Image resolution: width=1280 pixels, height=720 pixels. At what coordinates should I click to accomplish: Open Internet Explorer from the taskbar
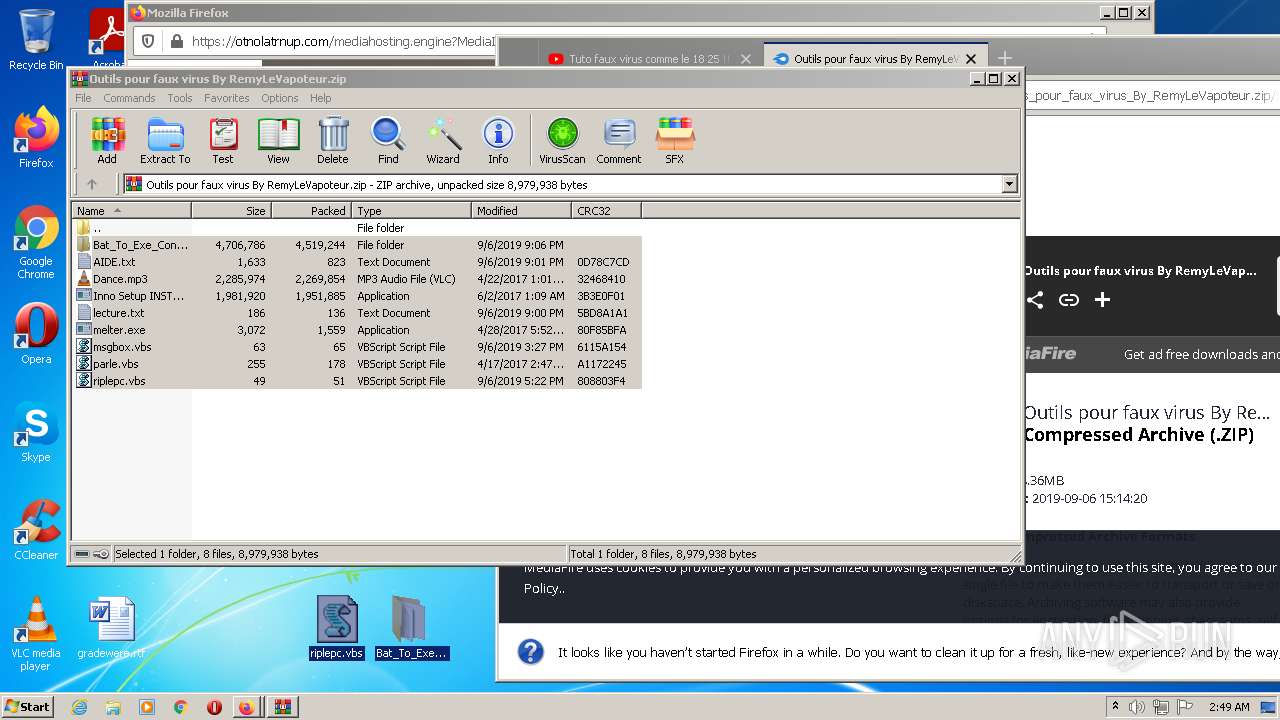[79, 707]
